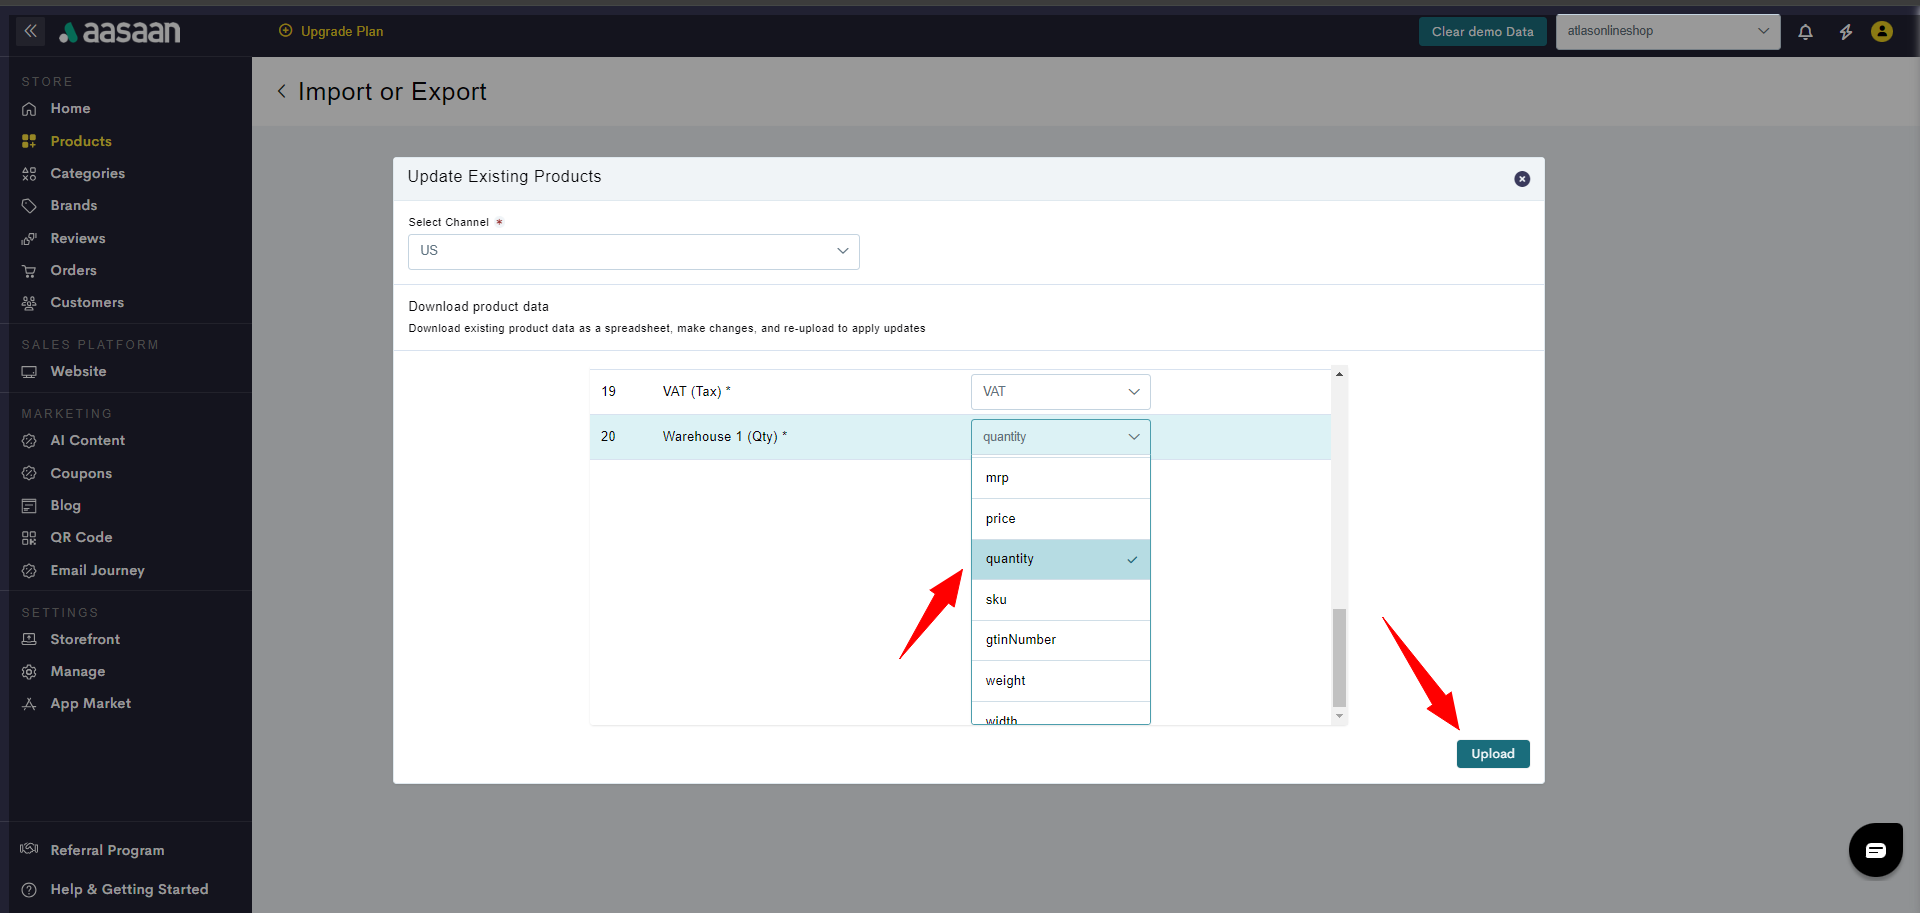Choose gtinNumber from the dropdown list
1920x913 pixels.
pos(1060,640)
